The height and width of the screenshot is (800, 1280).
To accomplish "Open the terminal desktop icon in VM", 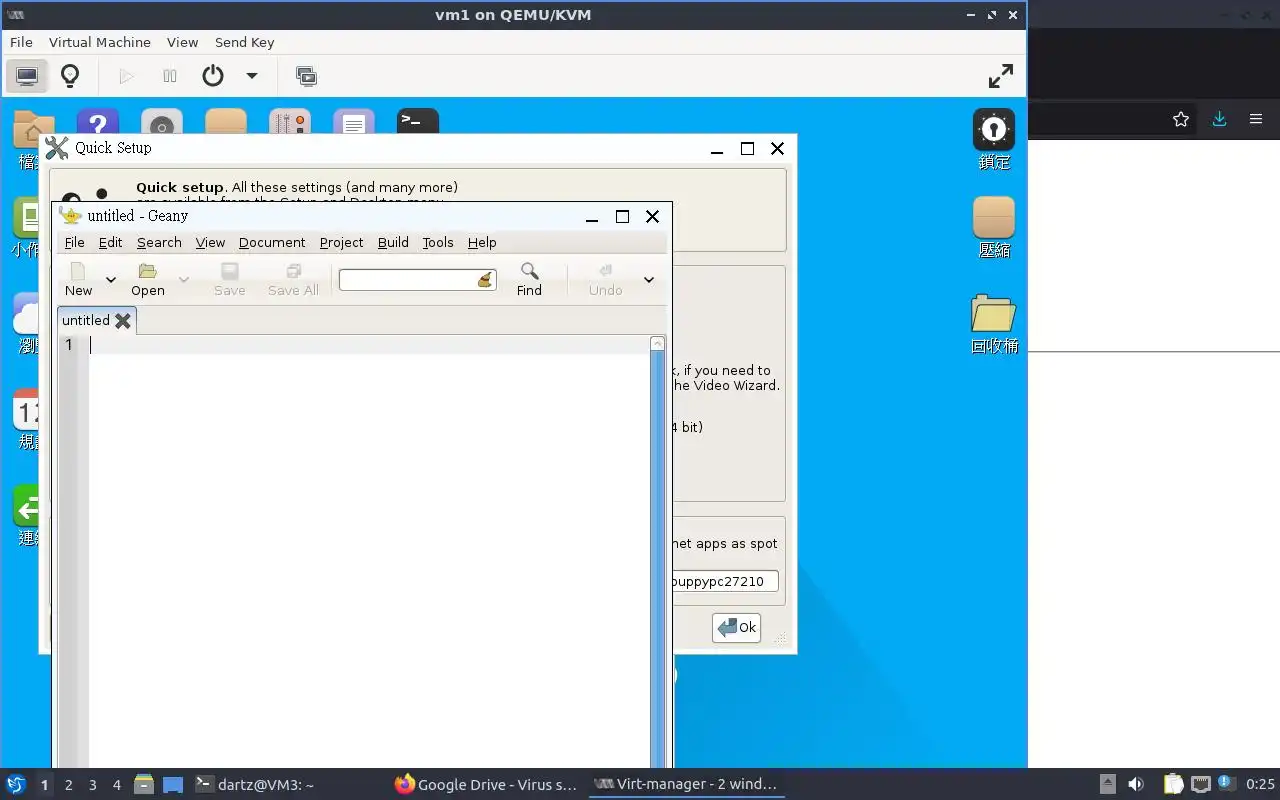I will click(x=418, y=122).
